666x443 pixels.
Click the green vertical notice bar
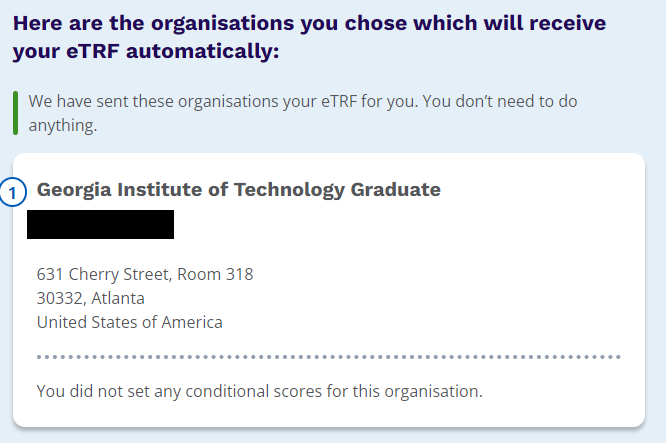(x=16, y=113)
